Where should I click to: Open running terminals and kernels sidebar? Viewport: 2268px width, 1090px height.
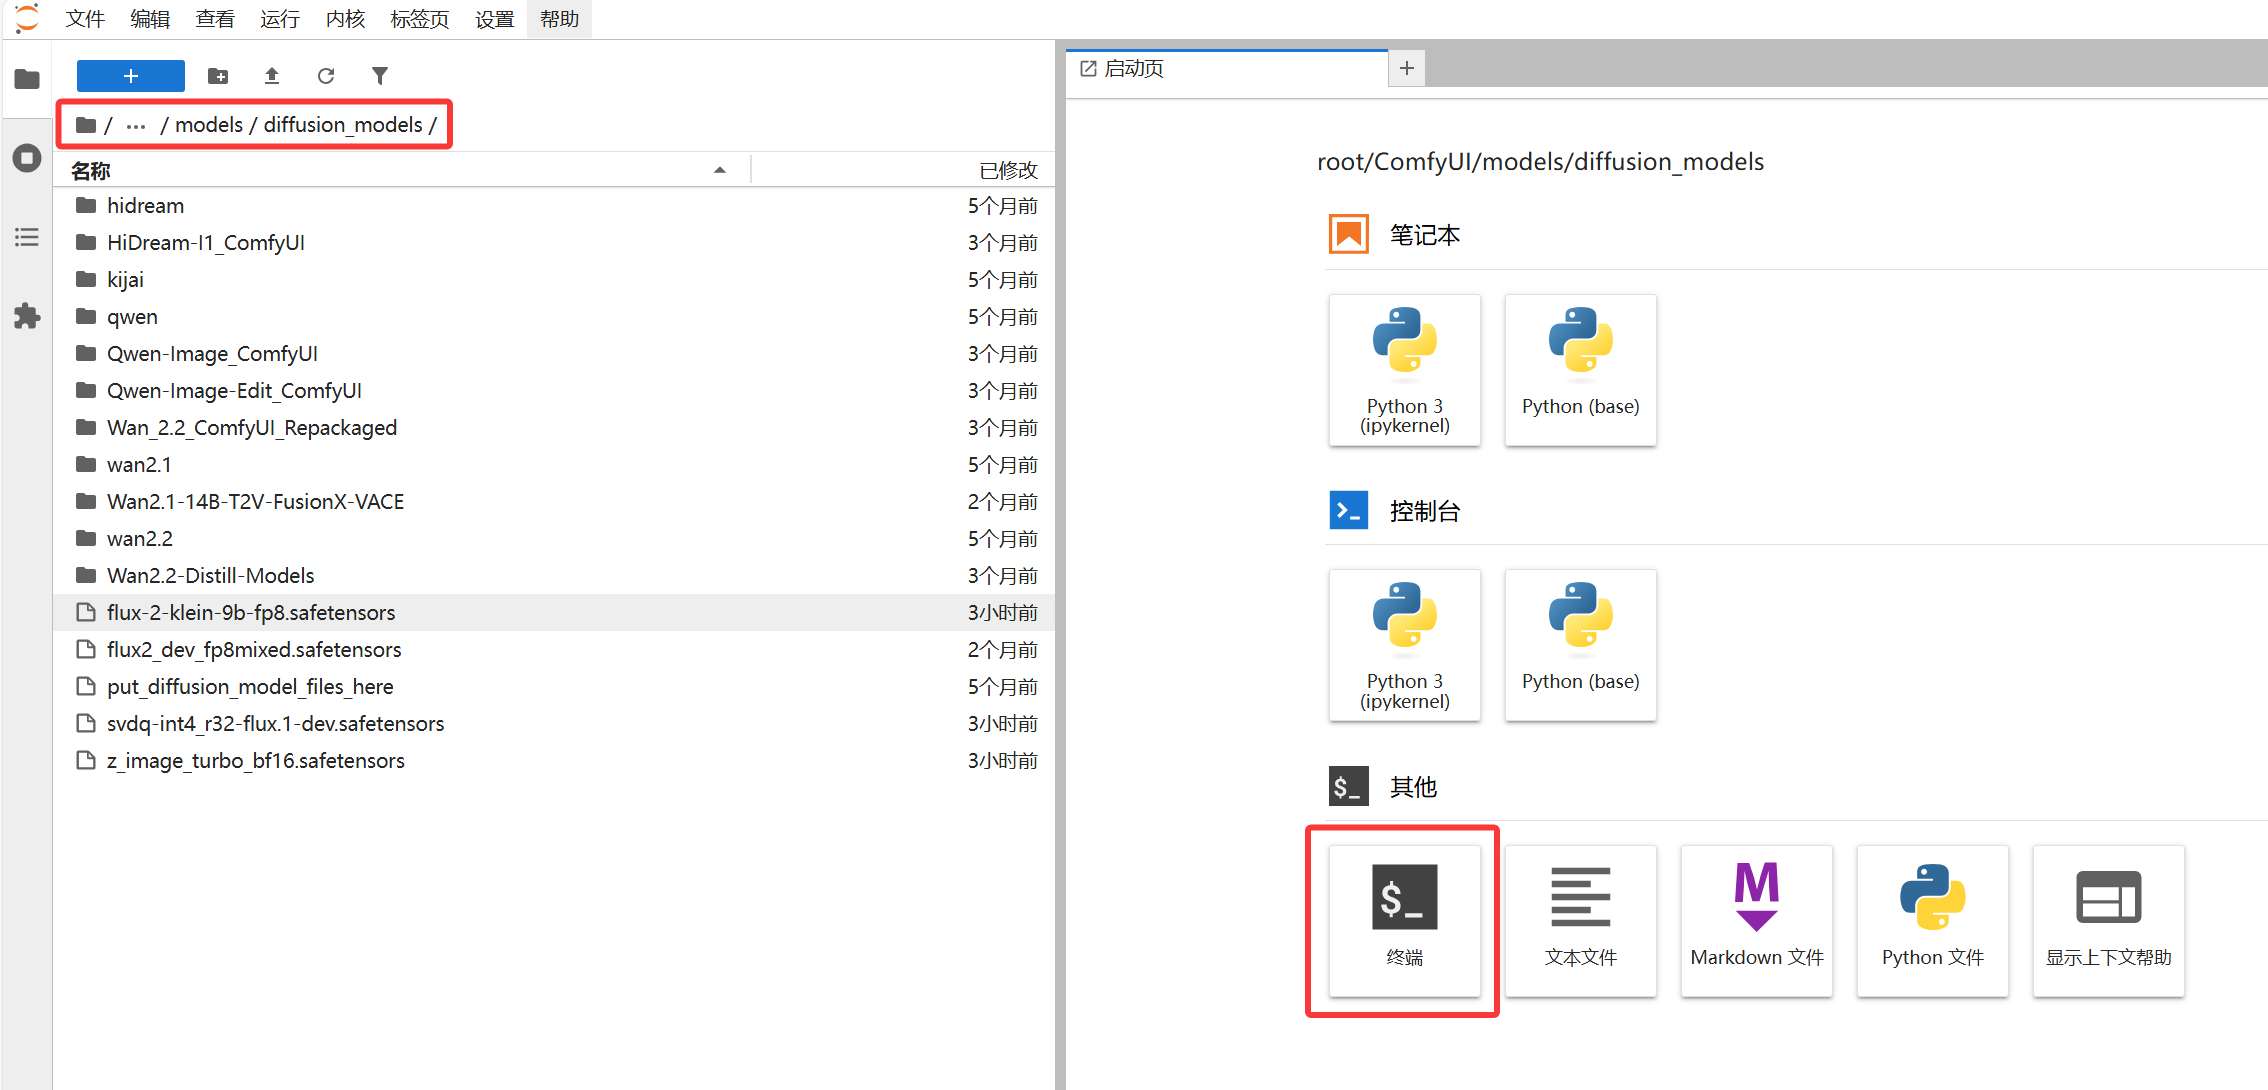tap(27, 158)
